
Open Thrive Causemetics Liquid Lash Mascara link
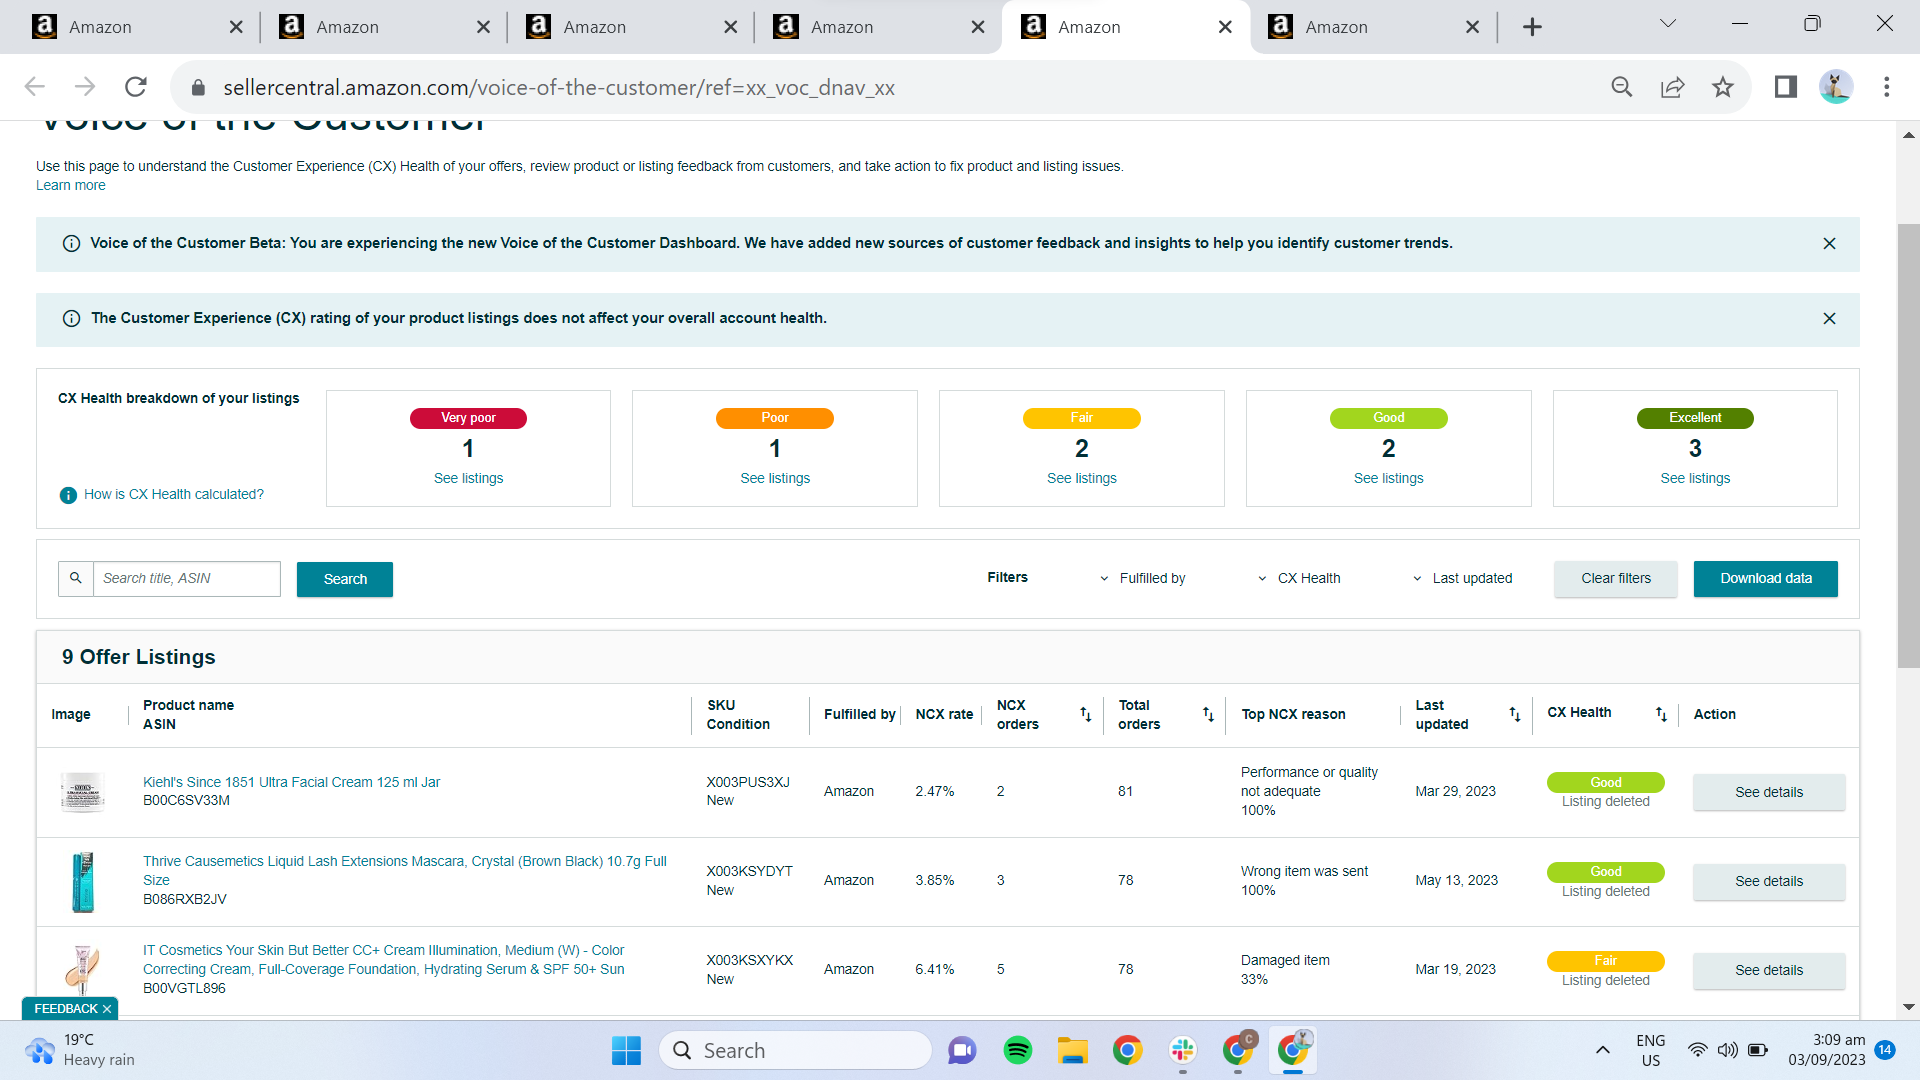point(405,870)
